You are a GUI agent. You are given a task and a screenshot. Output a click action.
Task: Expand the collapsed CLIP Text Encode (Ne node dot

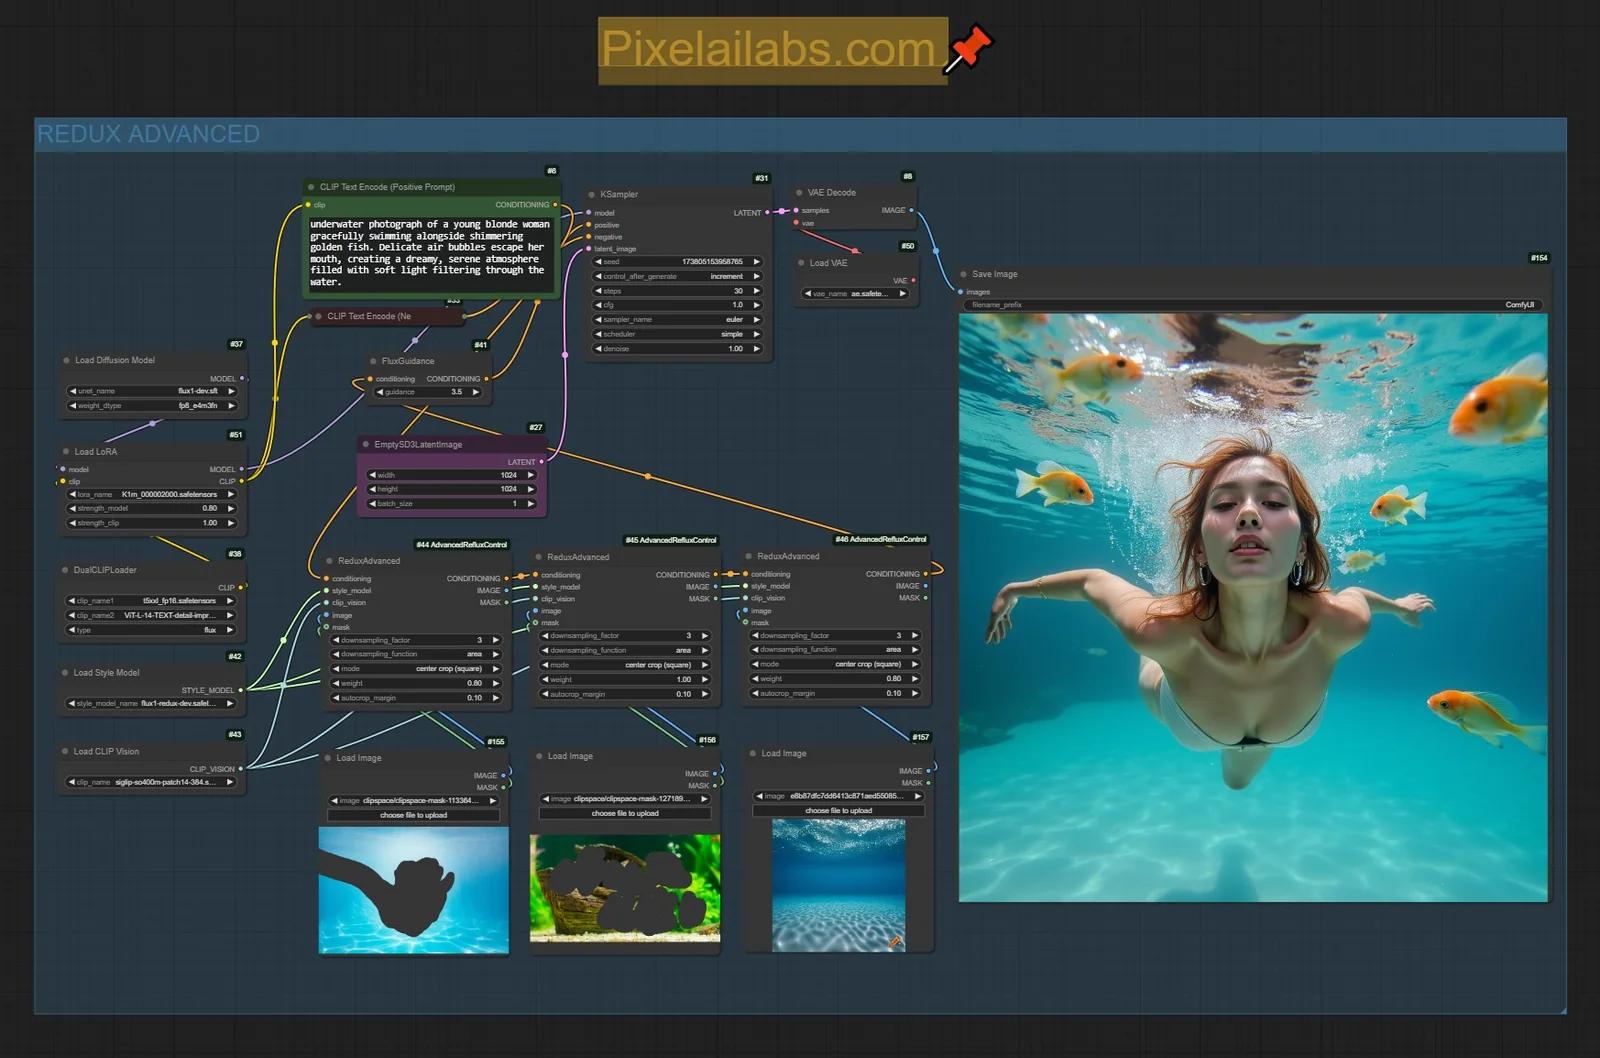318,316
